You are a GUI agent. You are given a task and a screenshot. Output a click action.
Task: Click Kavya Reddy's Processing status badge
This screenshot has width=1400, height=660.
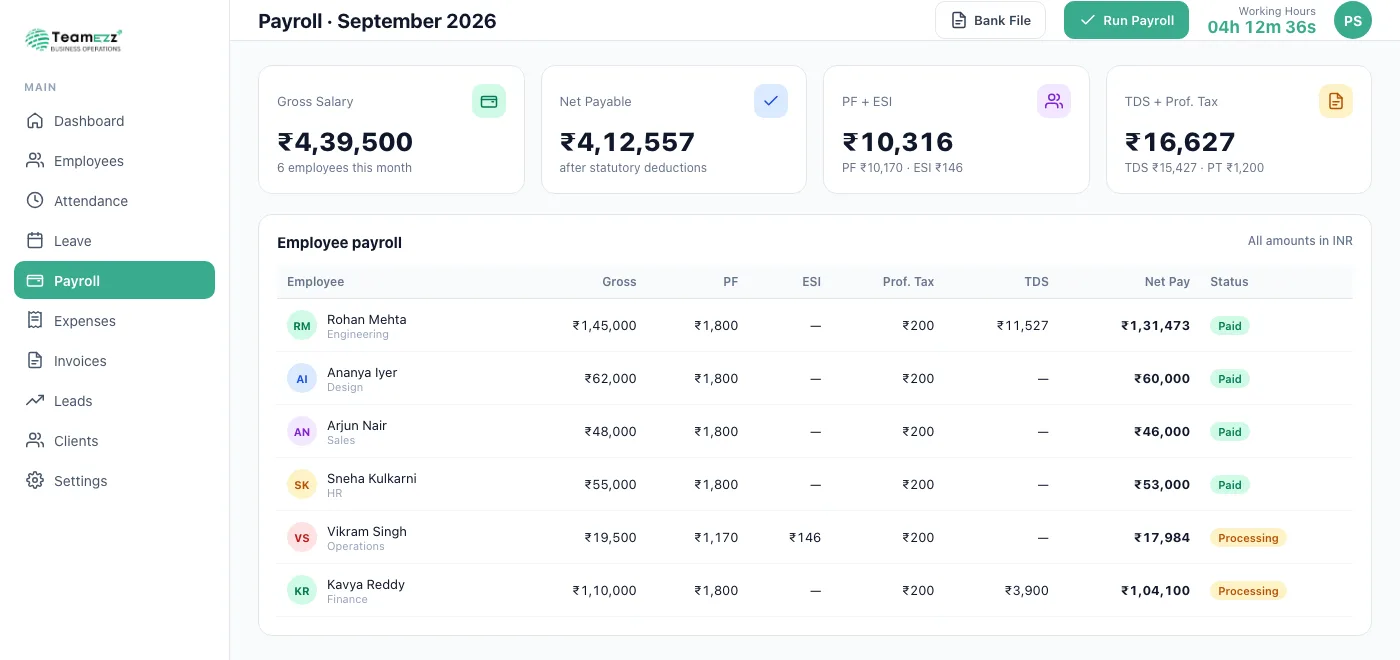(x=1248, y=591)
